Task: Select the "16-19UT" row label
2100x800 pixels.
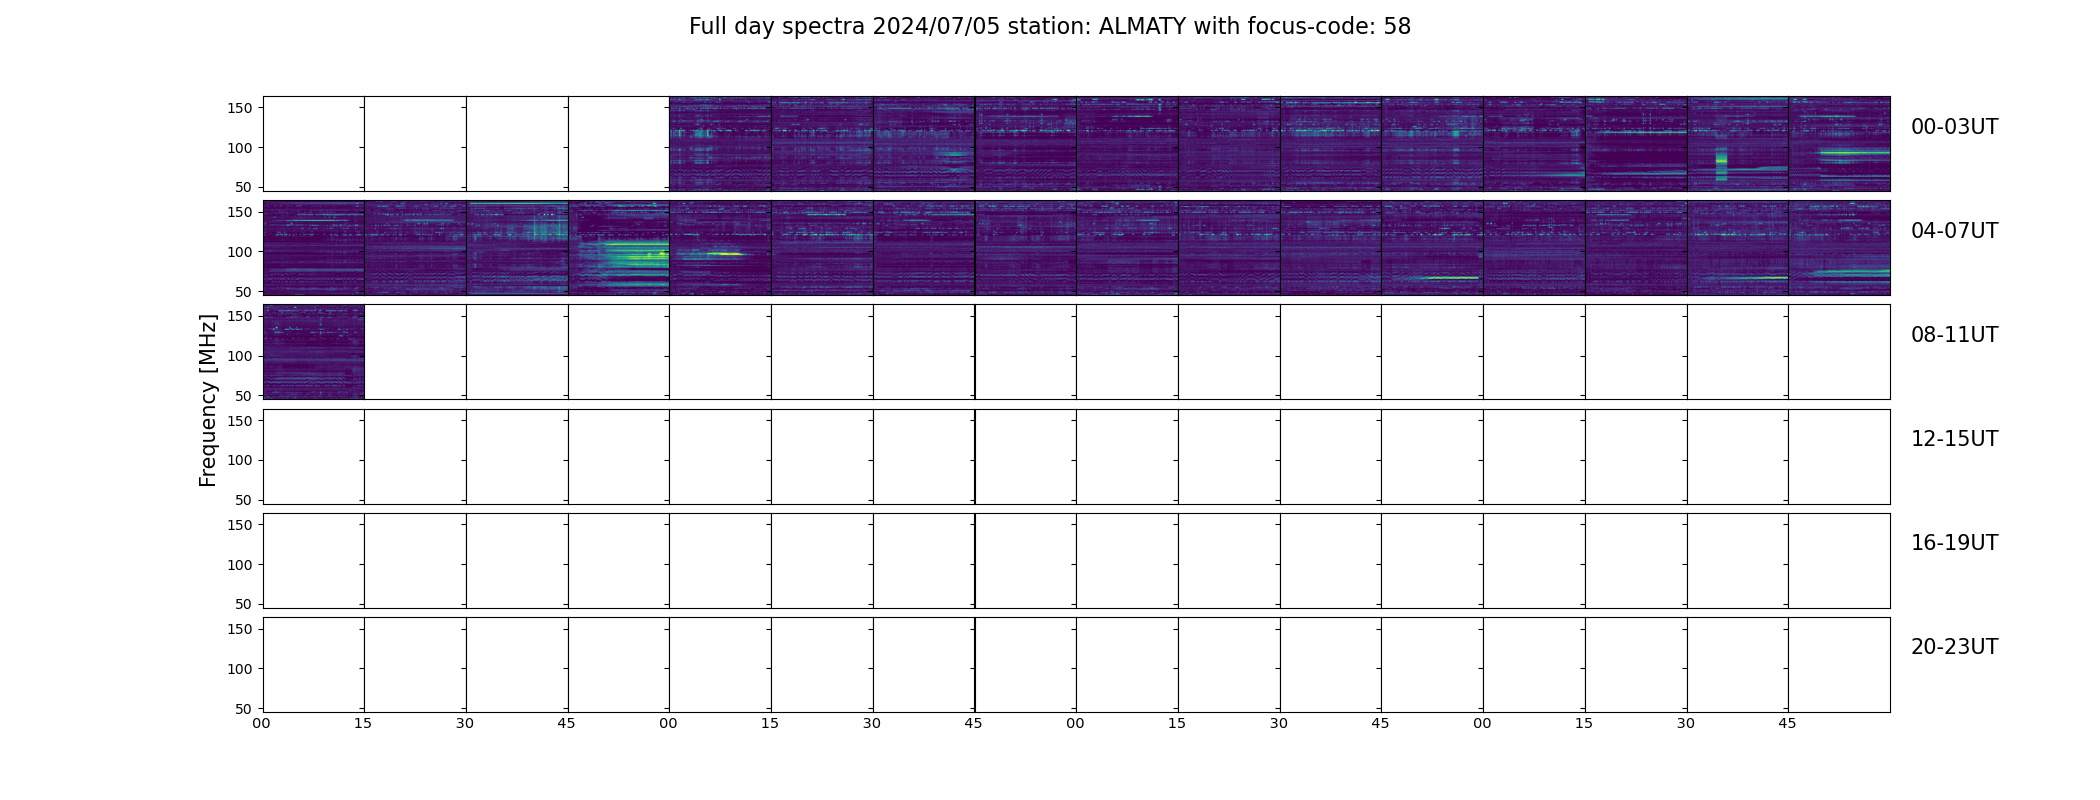Action: [x=1954, y=543]
